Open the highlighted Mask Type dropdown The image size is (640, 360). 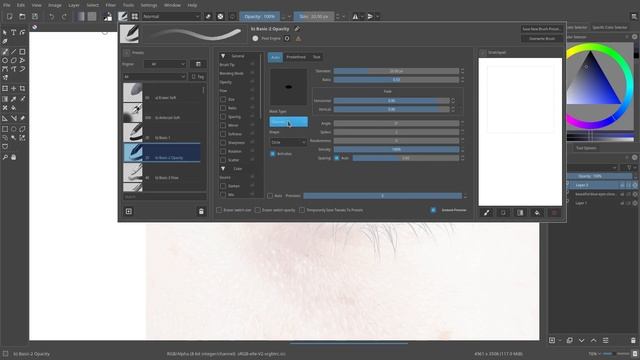pyautogui.click(x=289, y=122)
